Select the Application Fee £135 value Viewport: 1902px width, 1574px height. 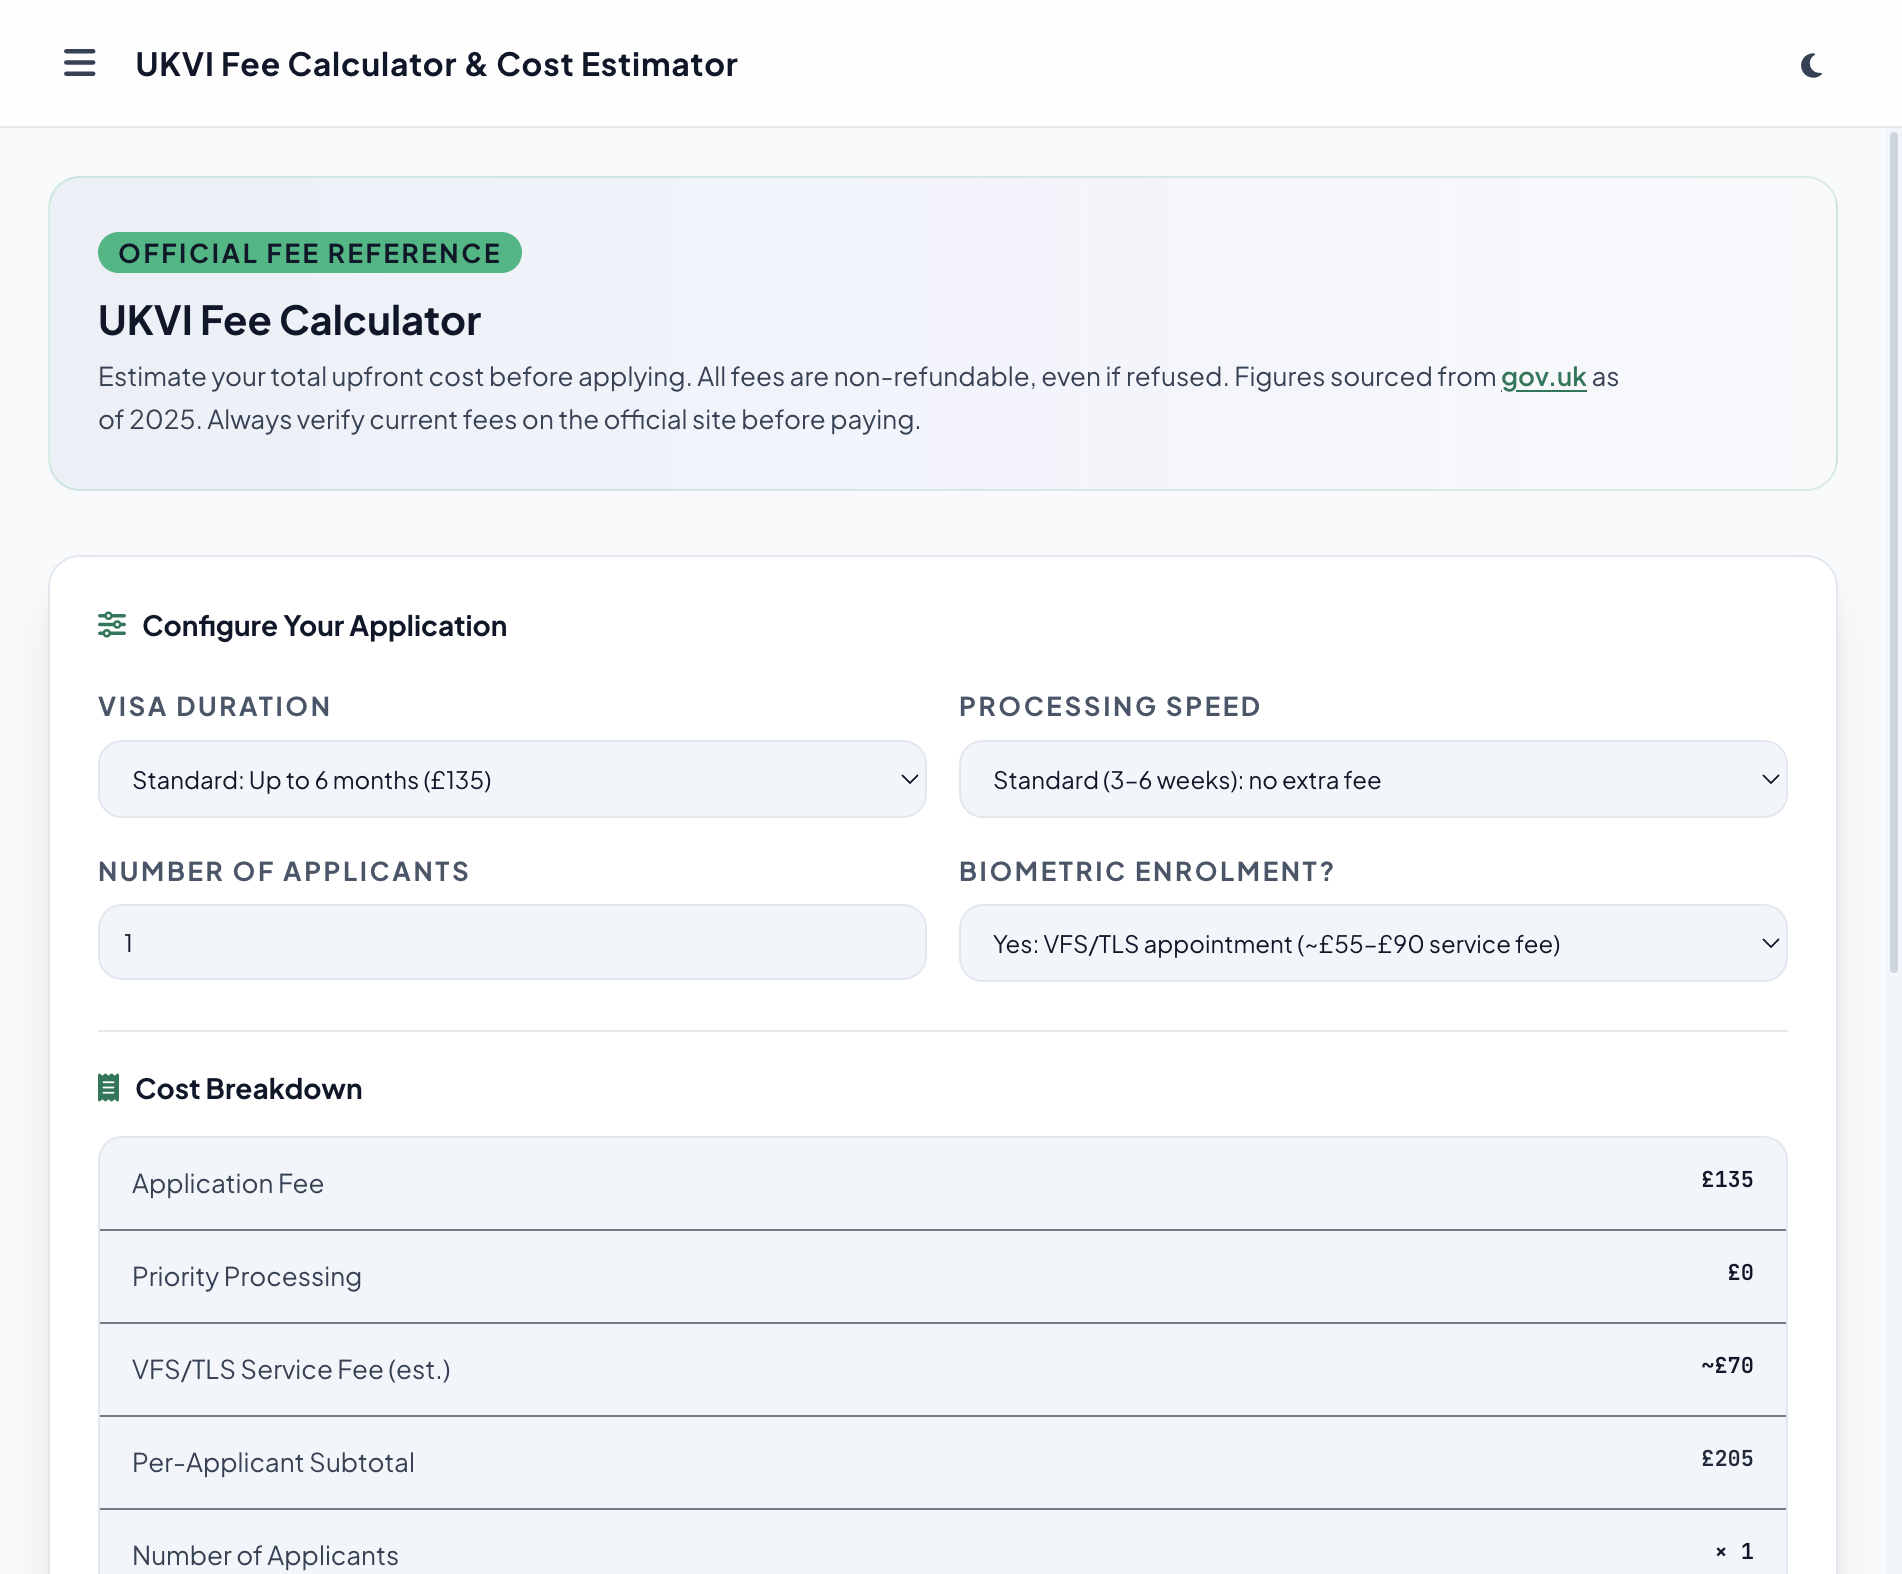(1727, 1180)
